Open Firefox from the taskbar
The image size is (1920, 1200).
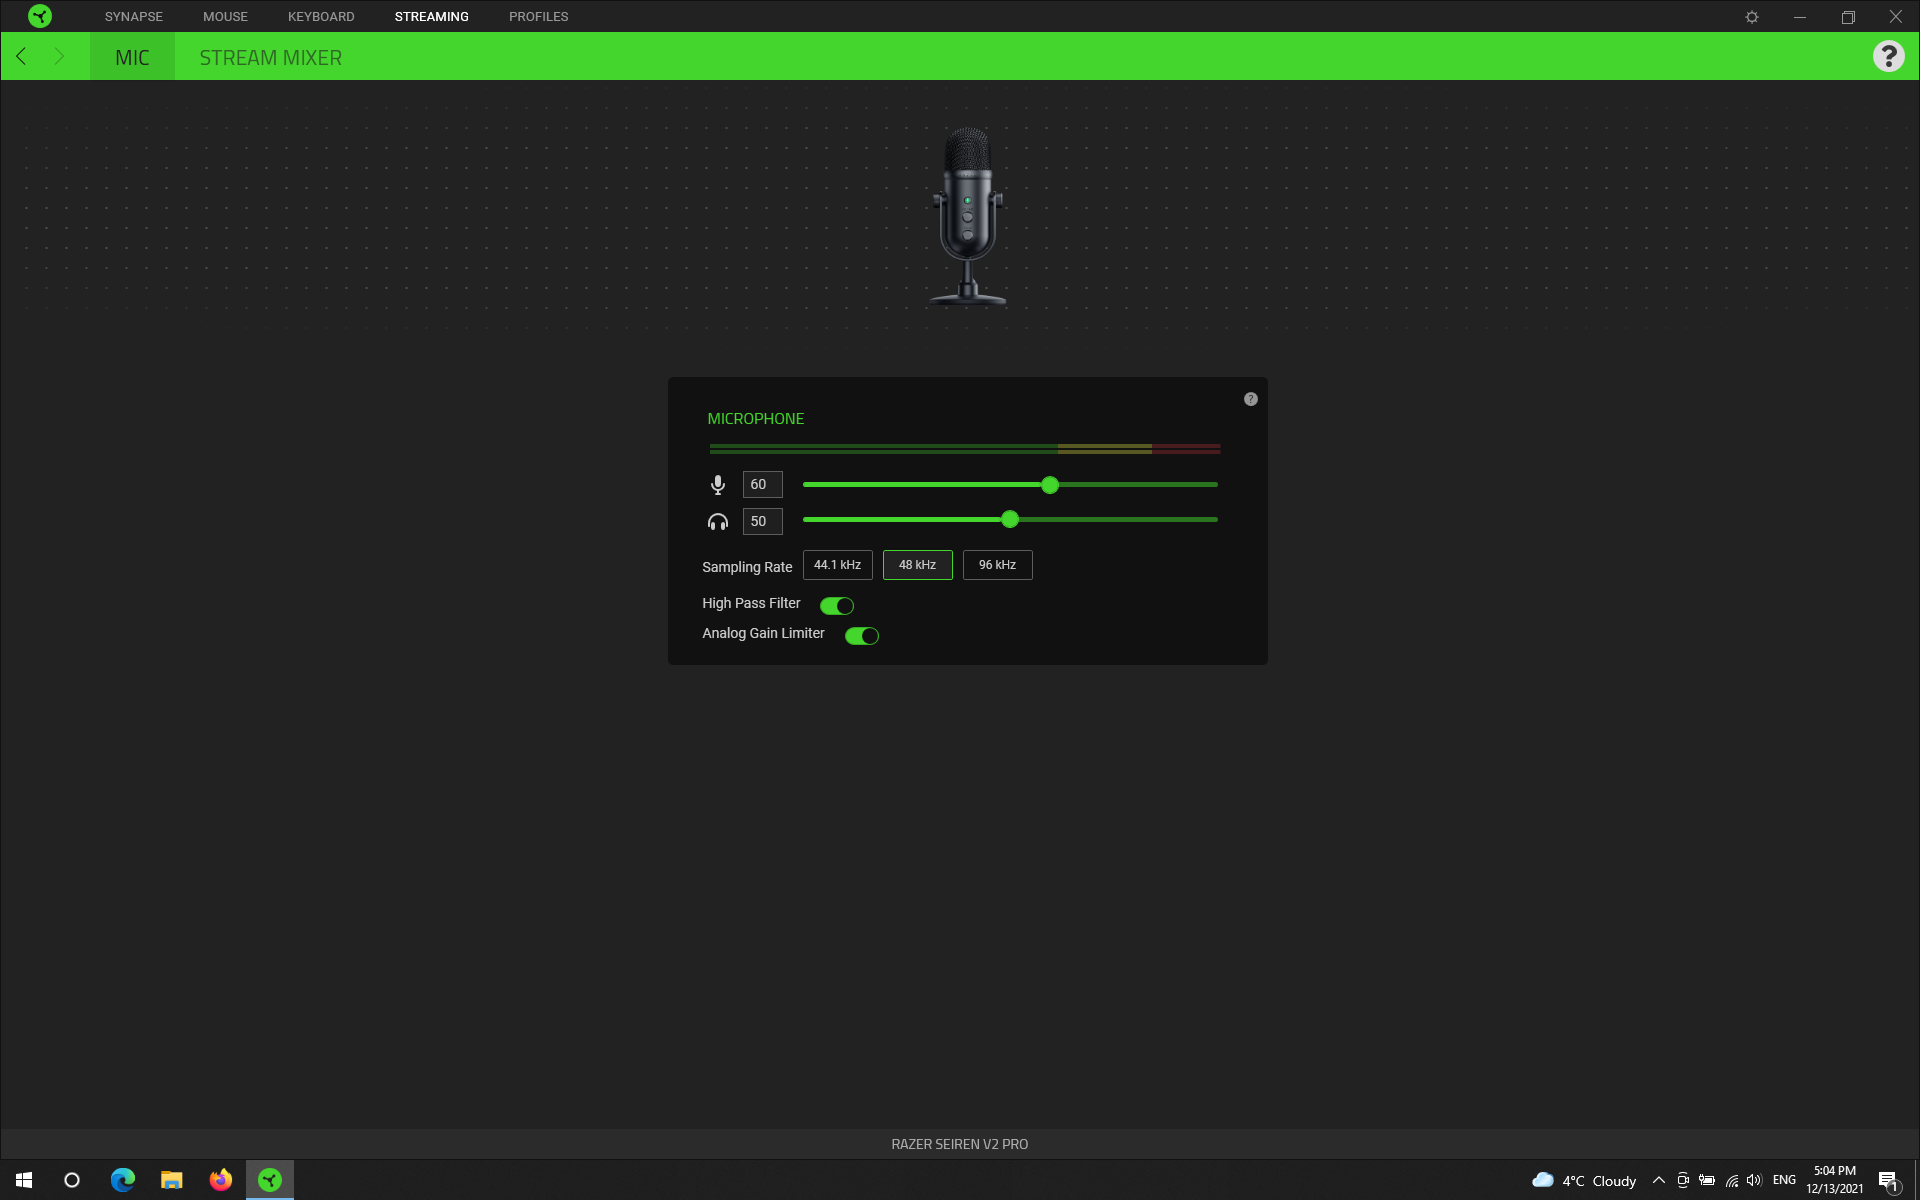(x=220, y=1180)
